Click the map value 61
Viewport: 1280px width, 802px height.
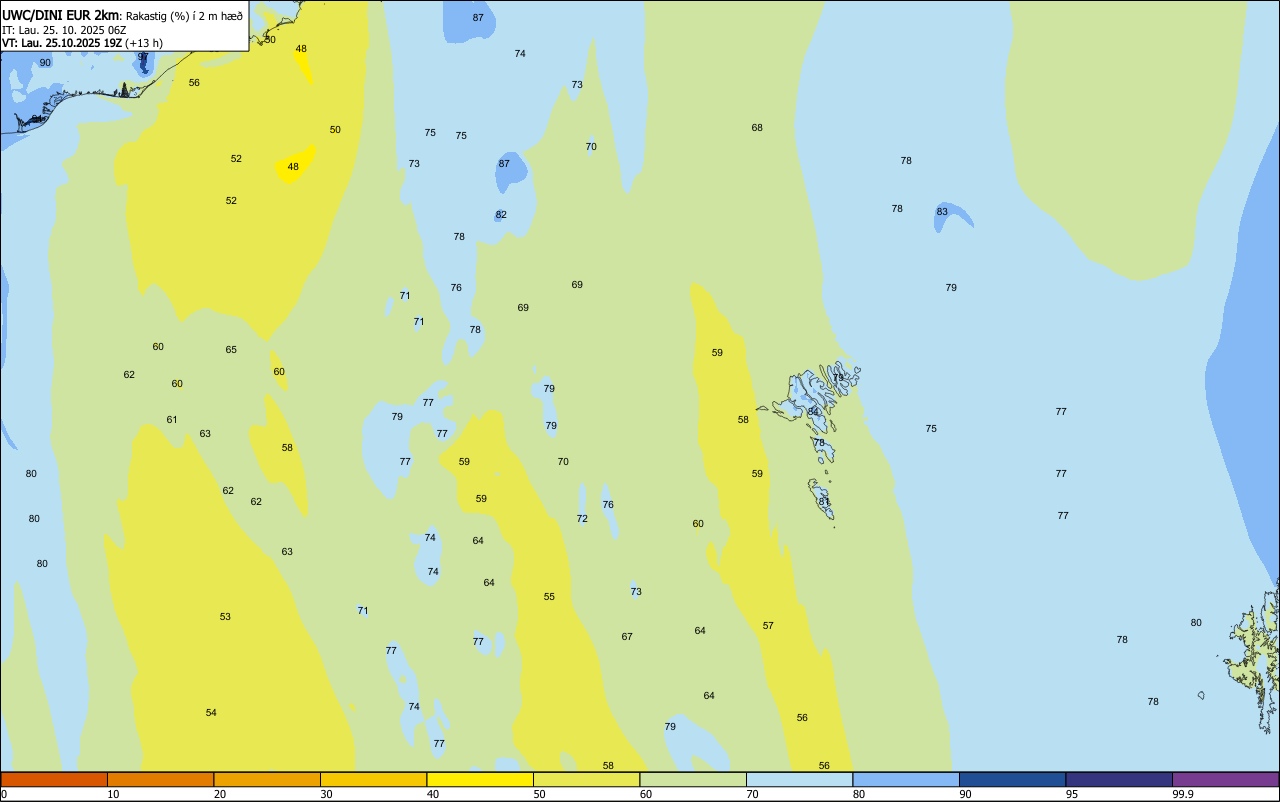(x=172, y=420)
